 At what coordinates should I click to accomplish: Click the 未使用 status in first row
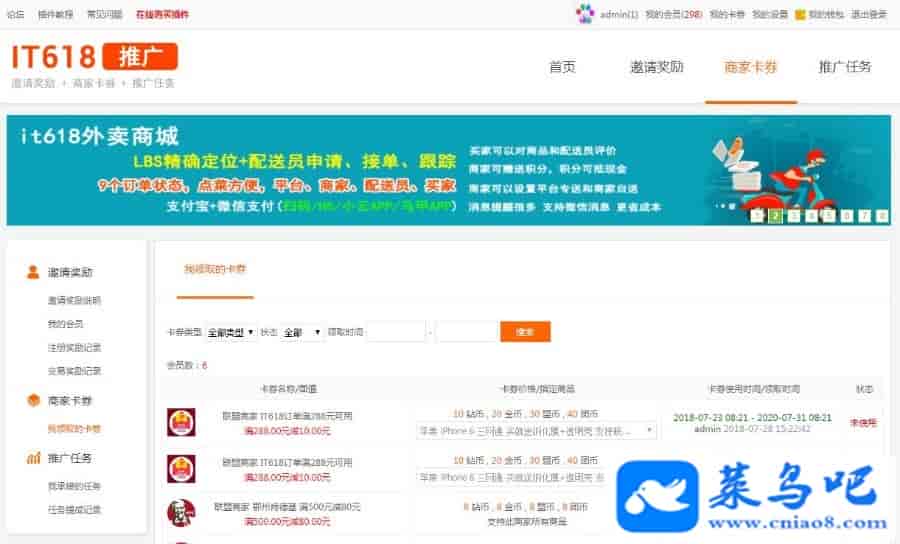863,423
